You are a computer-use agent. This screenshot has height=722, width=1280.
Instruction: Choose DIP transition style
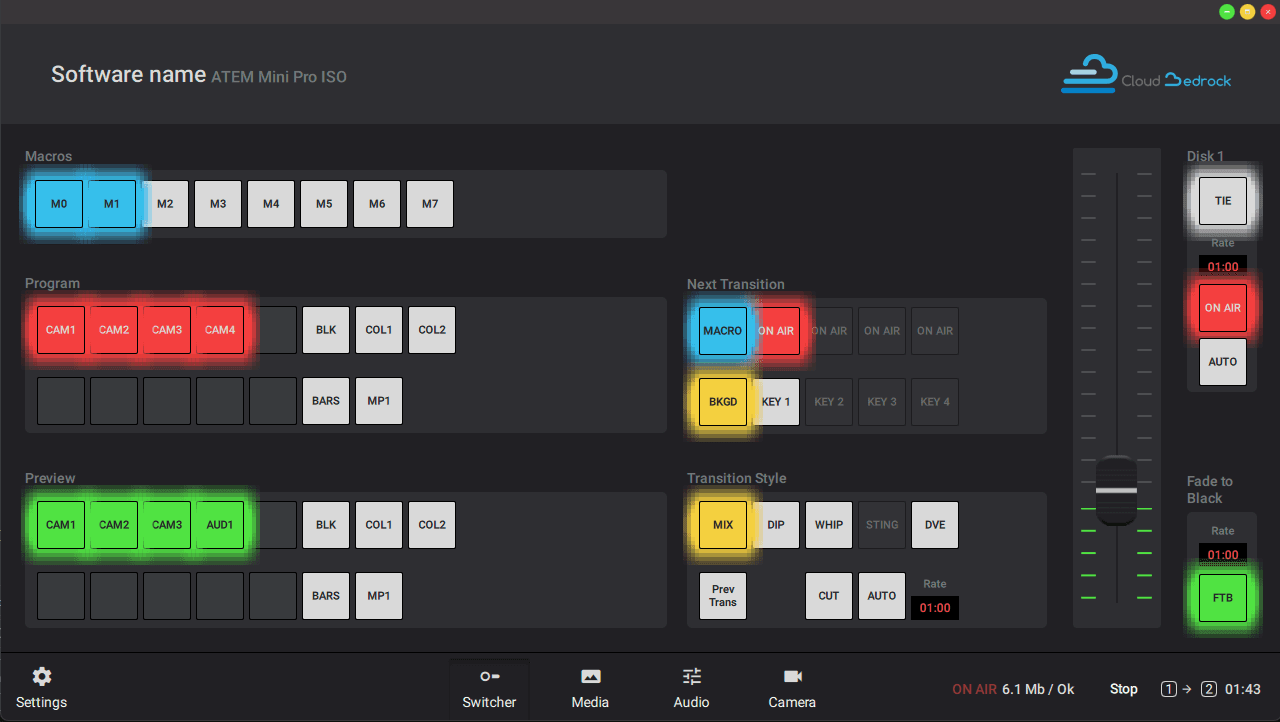point(776,525)
